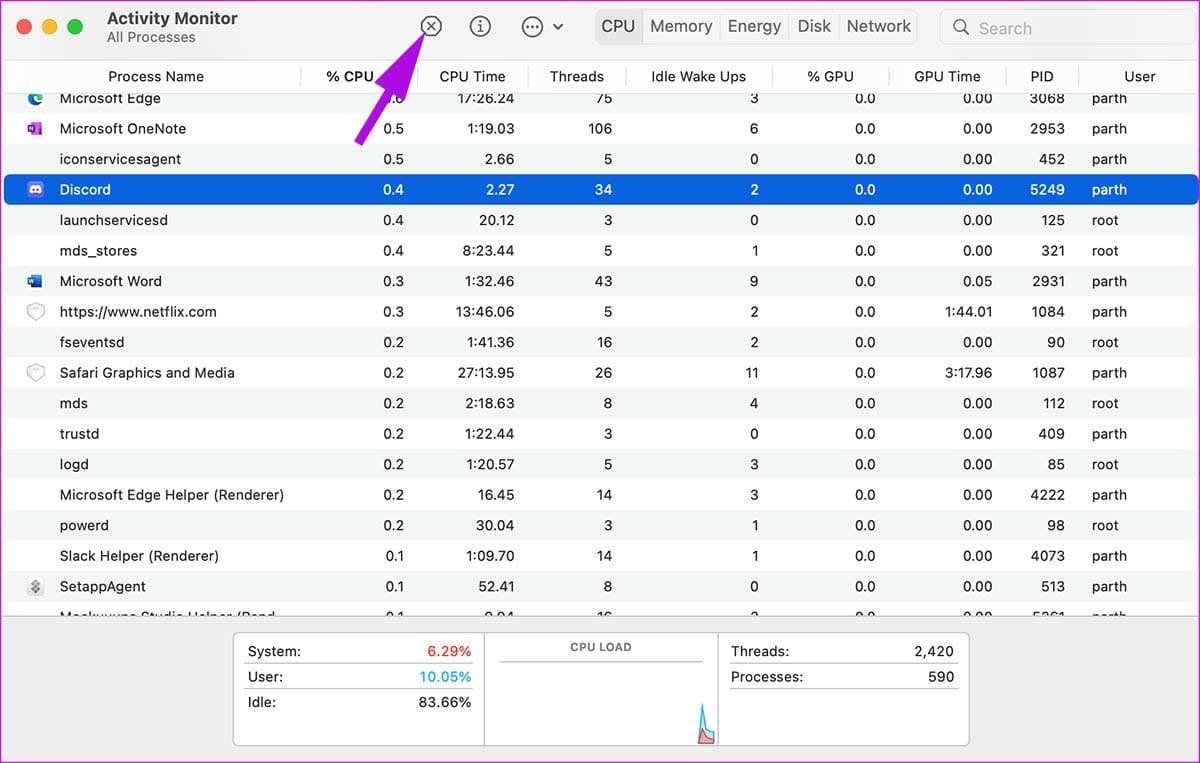The height and width of the screenshot is (763, 1200).
Task: Select the iconservicesagent process row
Action: point(600,159)
